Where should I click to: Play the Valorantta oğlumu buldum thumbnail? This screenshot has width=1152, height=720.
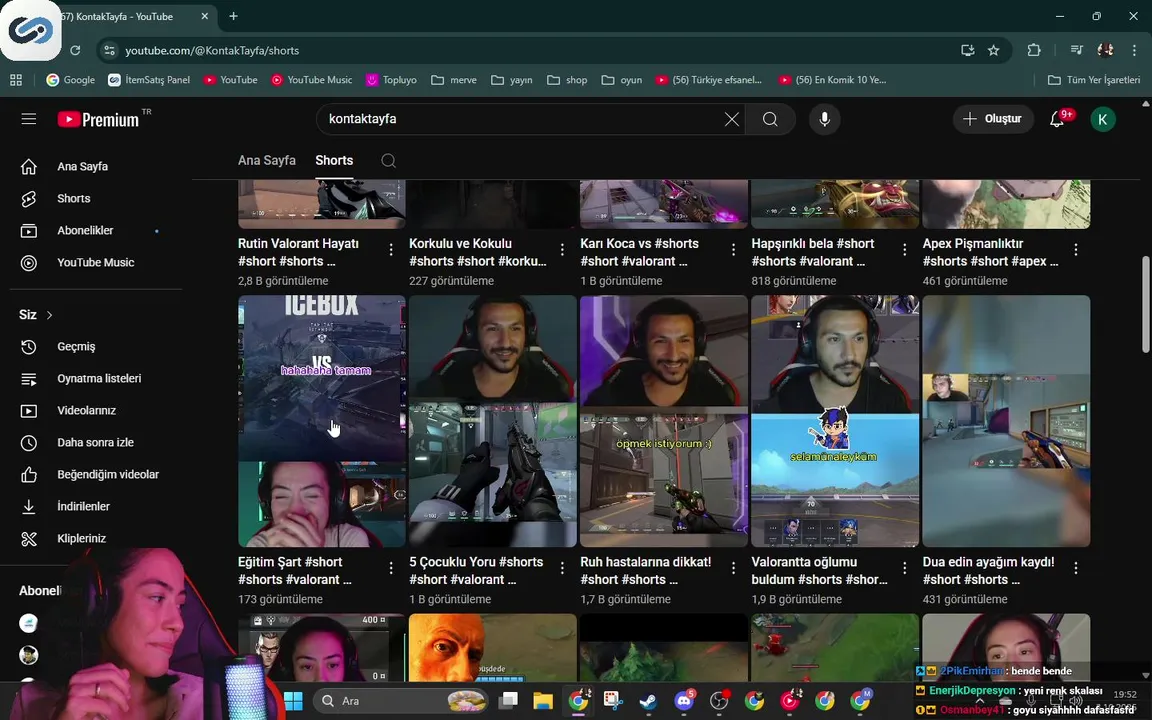coord(835,421)
